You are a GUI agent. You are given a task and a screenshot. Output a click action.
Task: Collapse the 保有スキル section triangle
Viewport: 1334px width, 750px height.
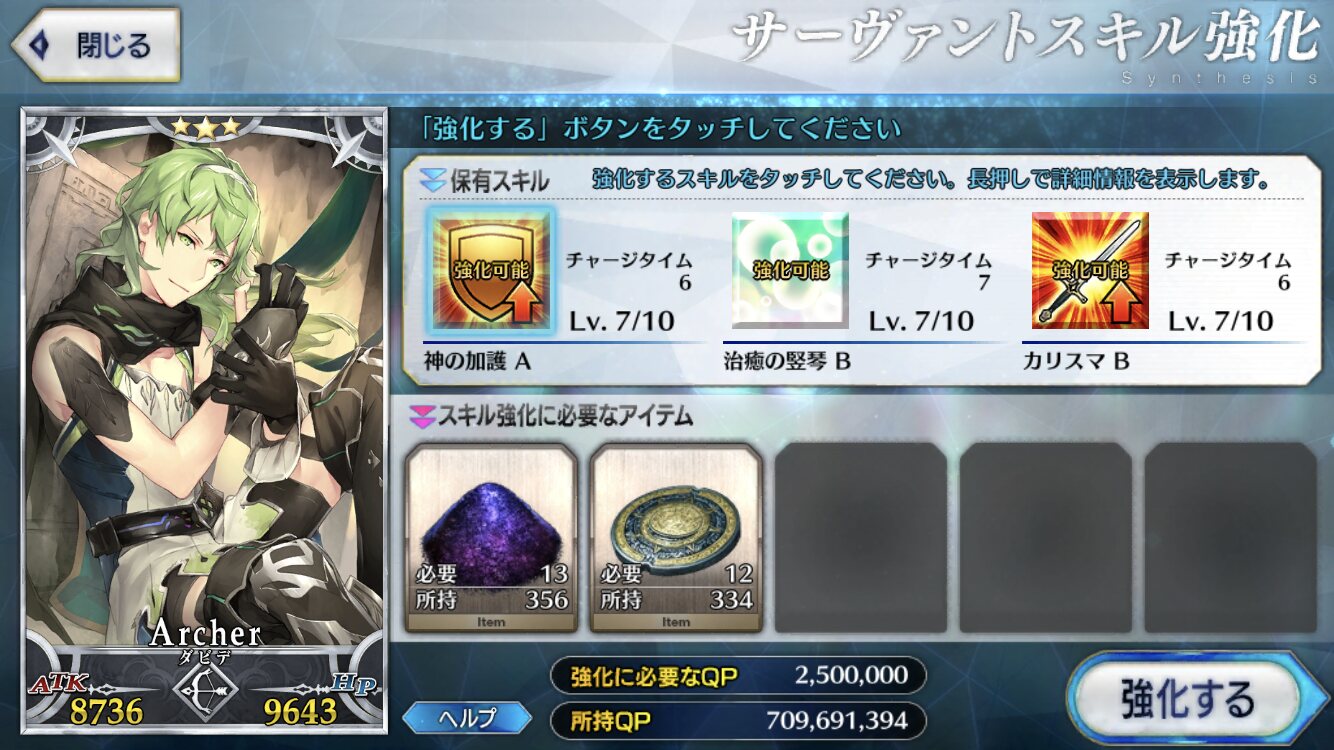(432, 180)
